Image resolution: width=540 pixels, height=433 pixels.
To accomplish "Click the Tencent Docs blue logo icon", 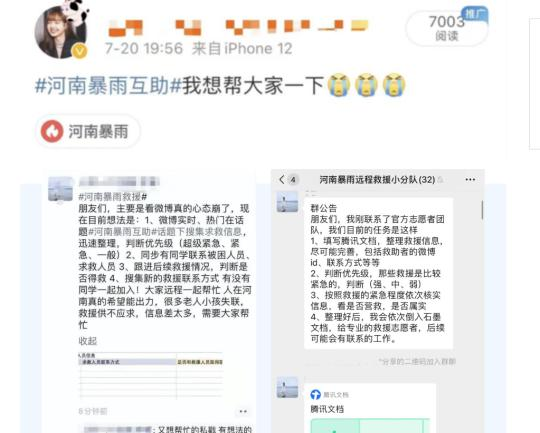I will (315, 395).
